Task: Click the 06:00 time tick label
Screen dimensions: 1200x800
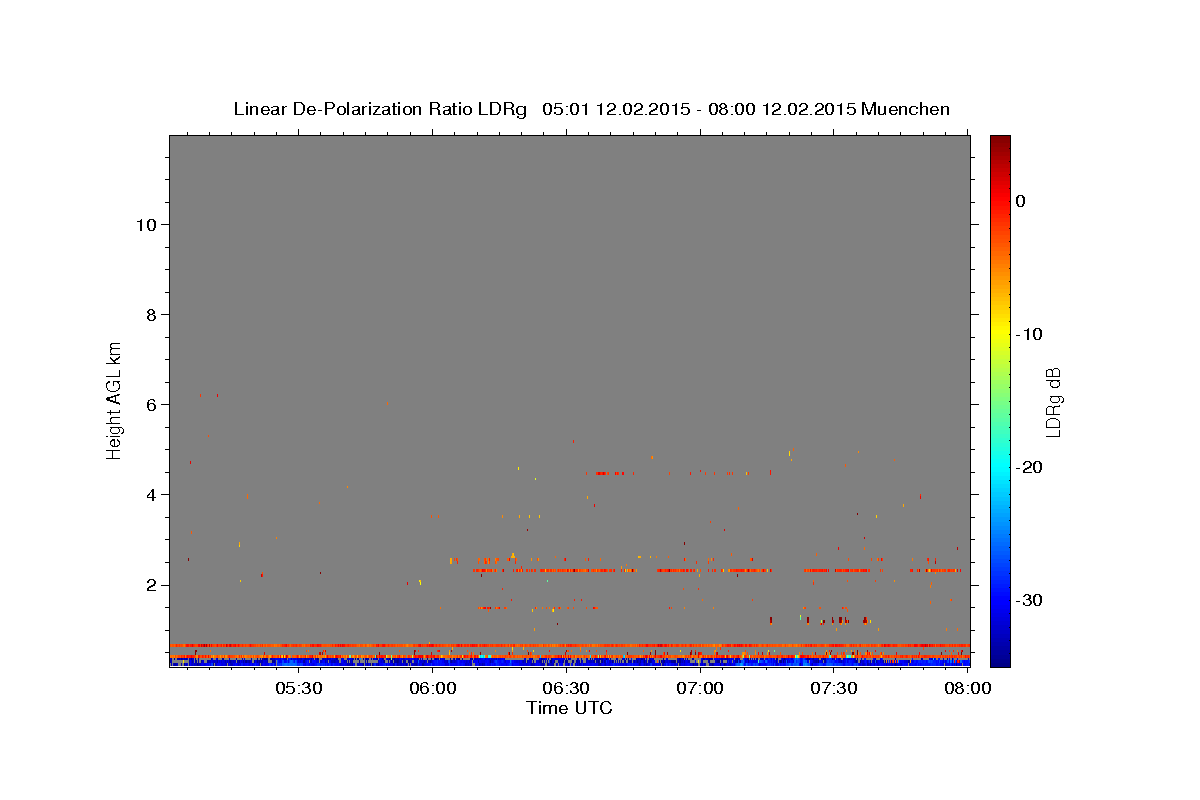Action: (x=432, y=689)
